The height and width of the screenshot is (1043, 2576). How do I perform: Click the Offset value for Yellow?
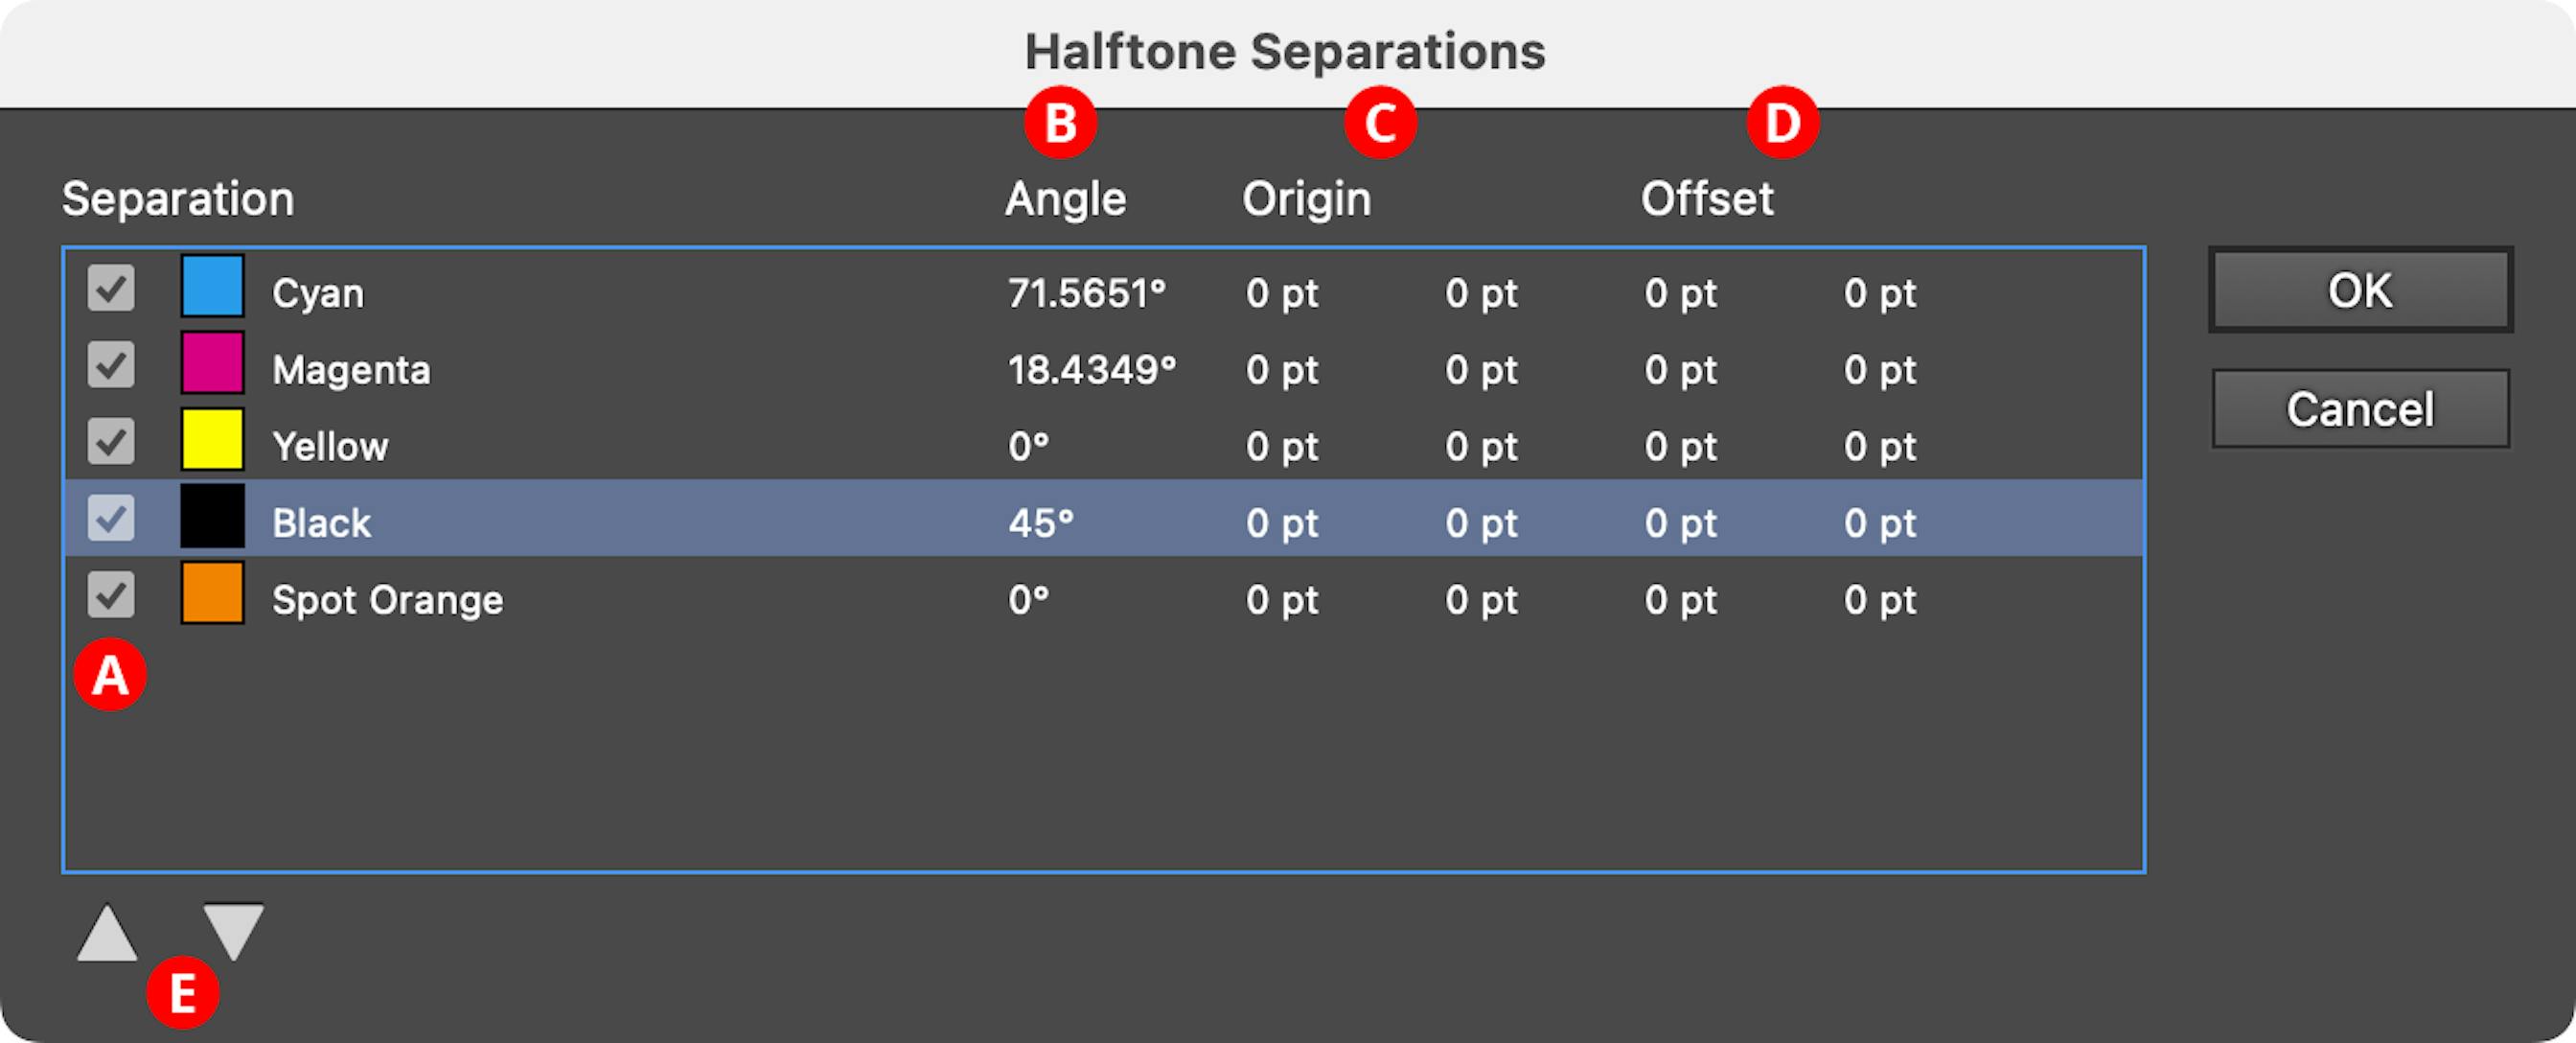coord(1681,445)
